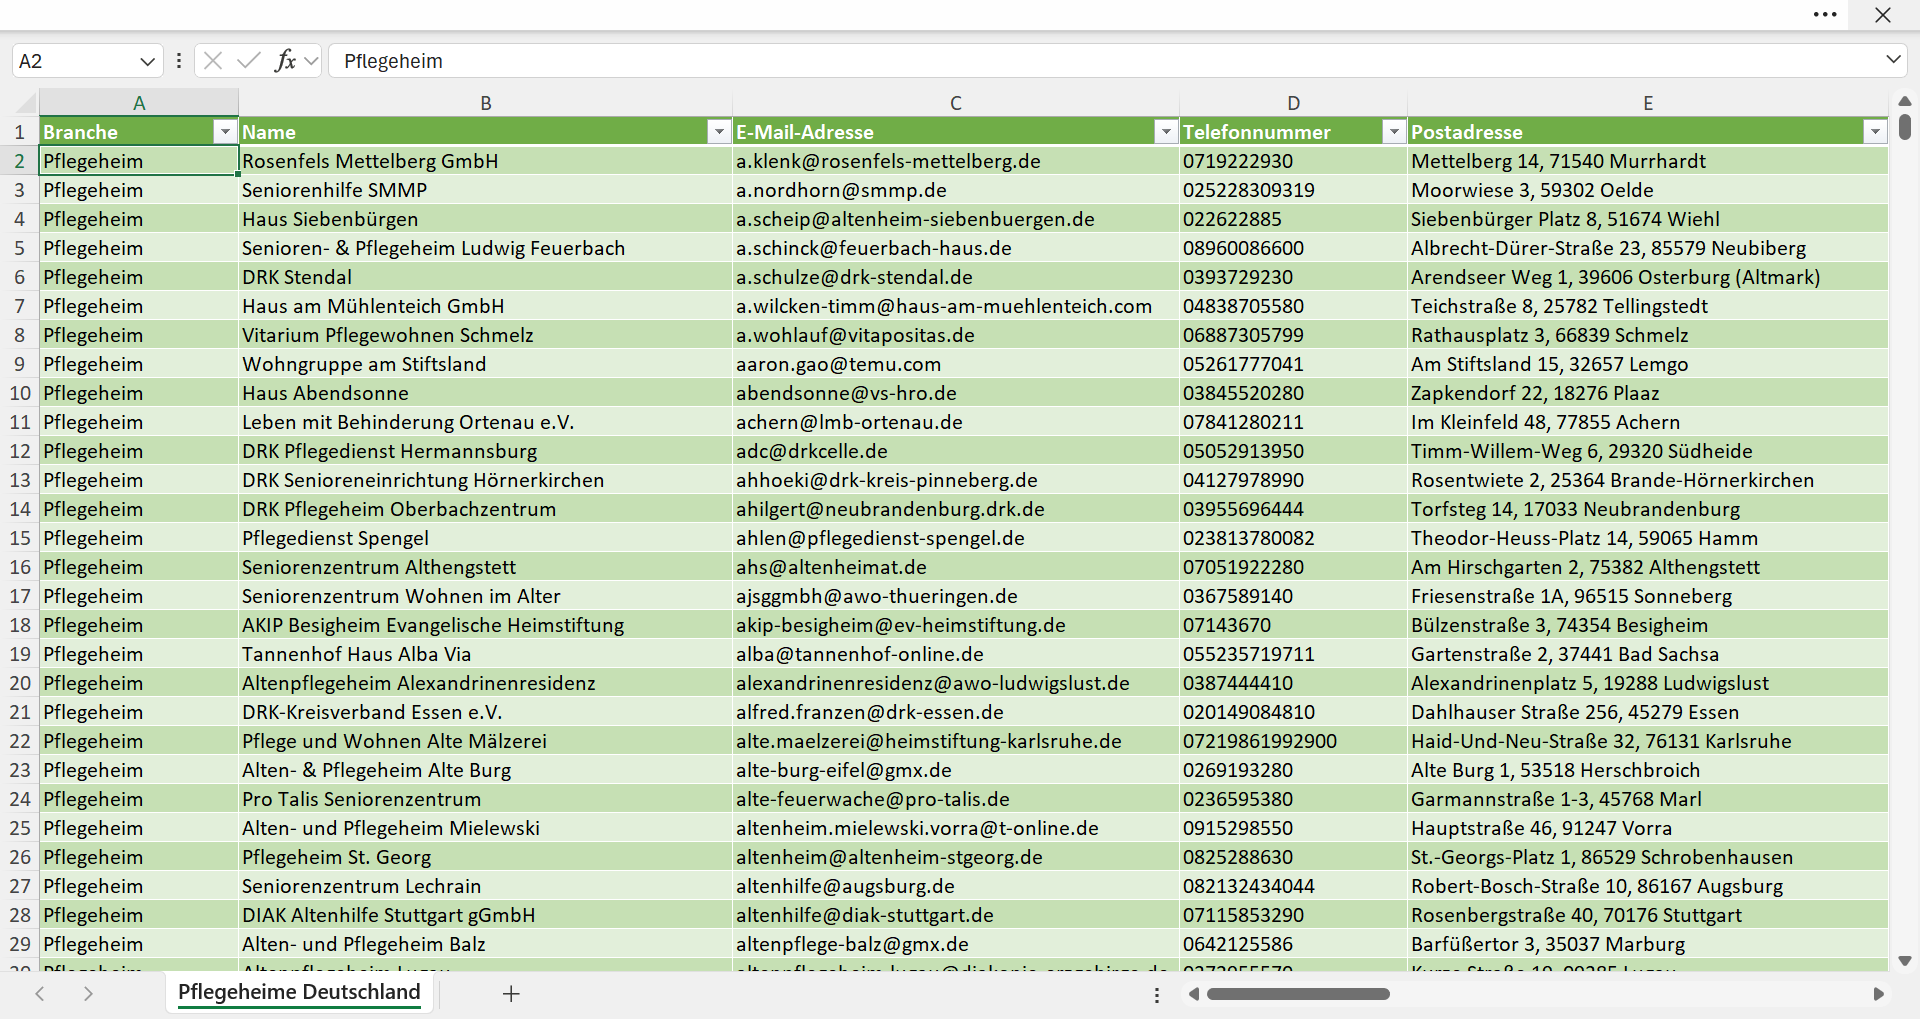Open the three-dots more options menu

[1825, 15]
